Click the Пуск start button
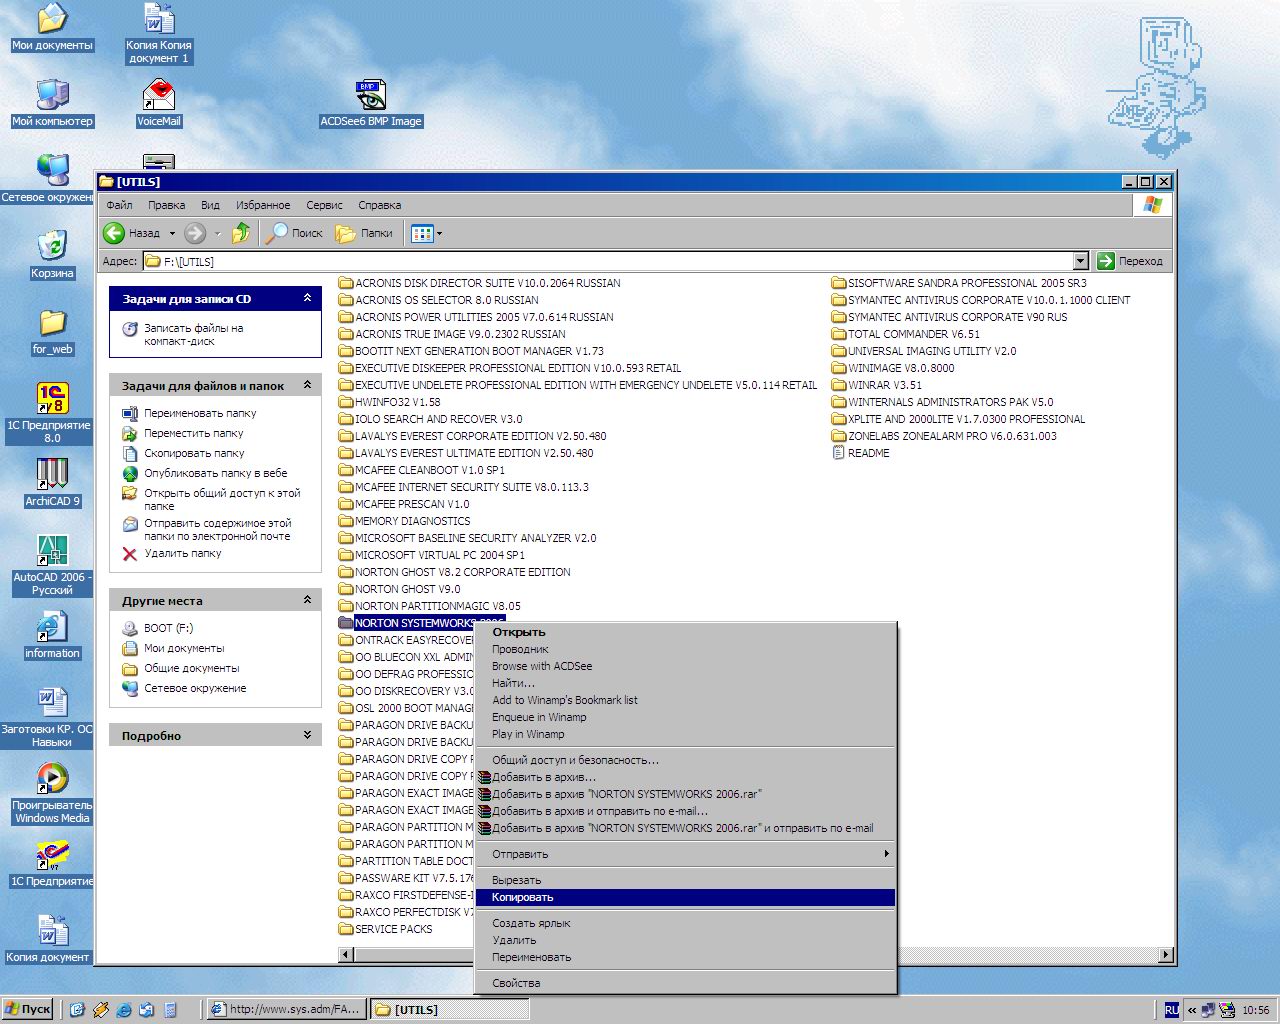The height and width of the screenshot is (1024, 1280). click(x=28, y=1009)
